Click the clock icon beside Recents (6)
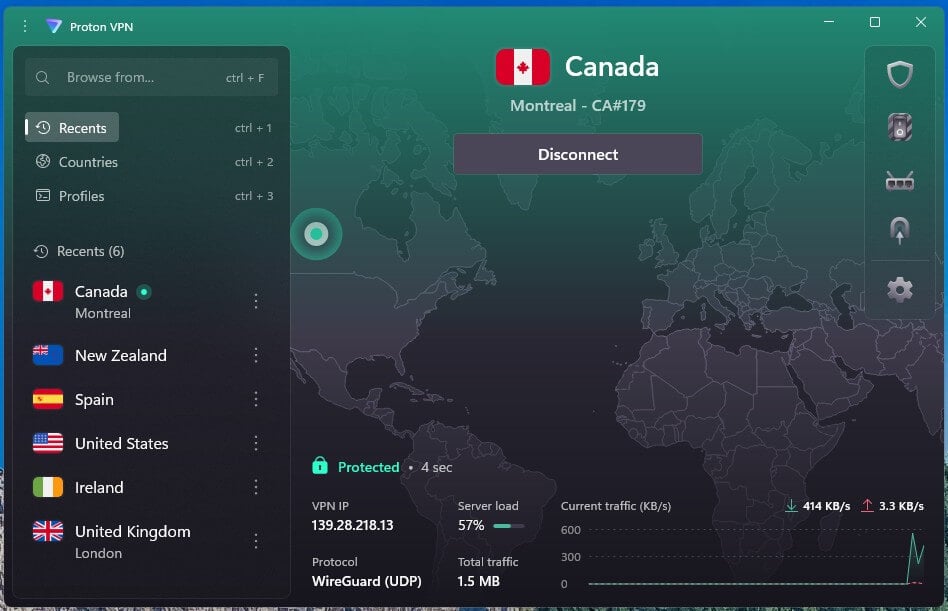Screen dimensions: 948x611 41,251
